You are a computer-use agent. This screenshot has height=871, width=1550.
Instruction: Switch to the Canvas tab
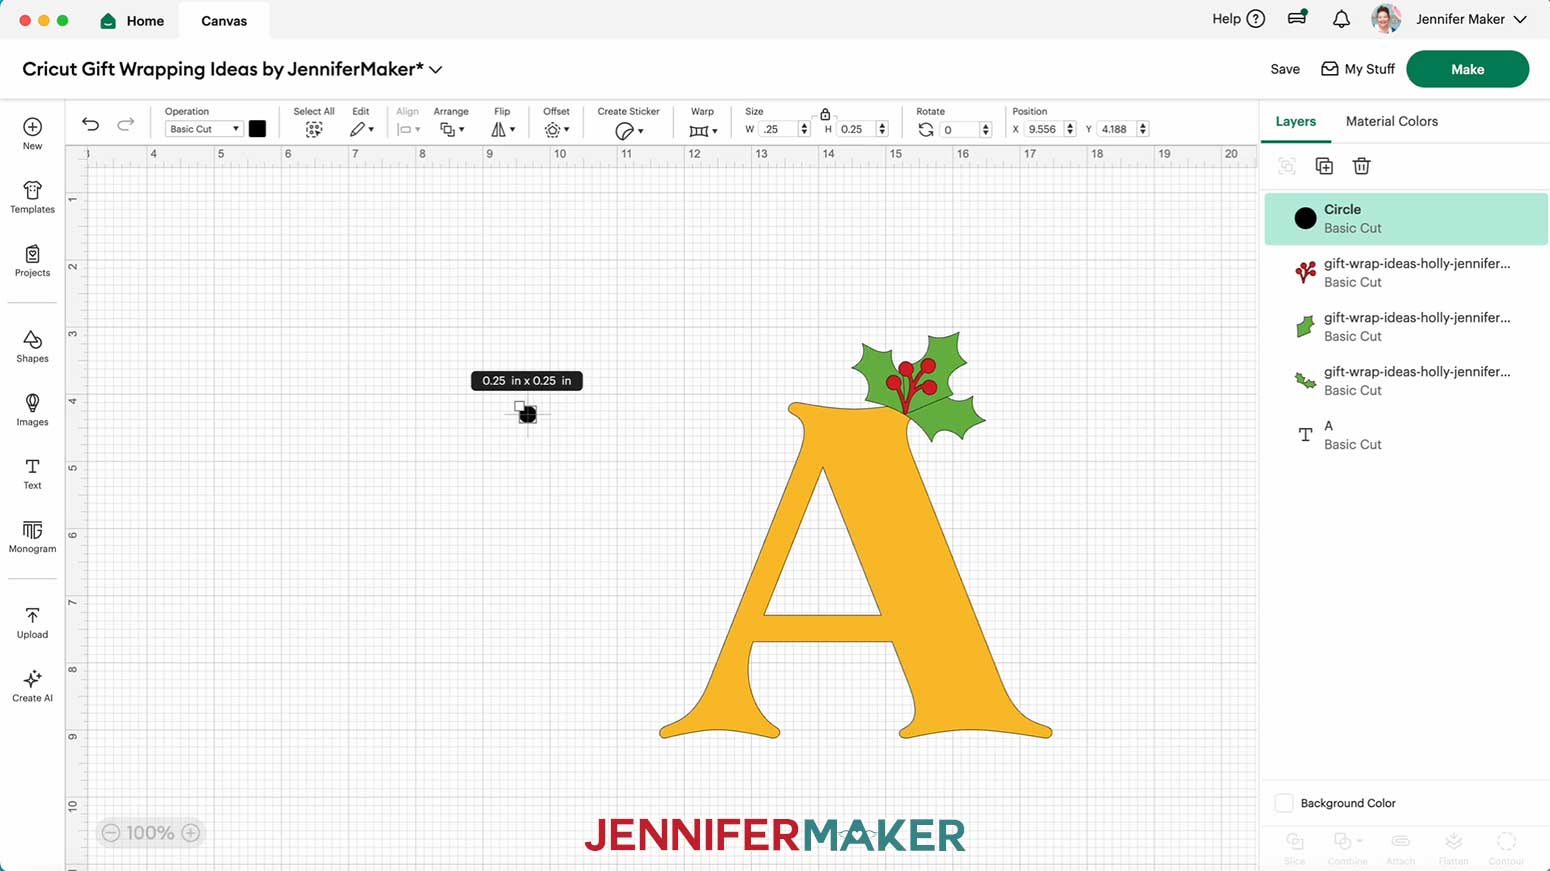click(x=224, y=20)
